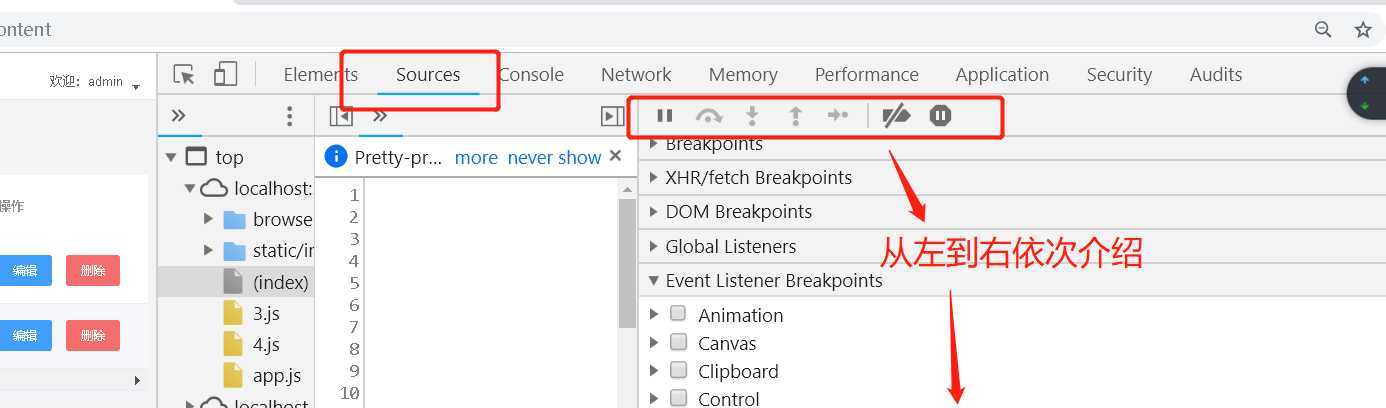Check the Canvas event breakpoint box
1386x408 pixels.
point(679,342)
